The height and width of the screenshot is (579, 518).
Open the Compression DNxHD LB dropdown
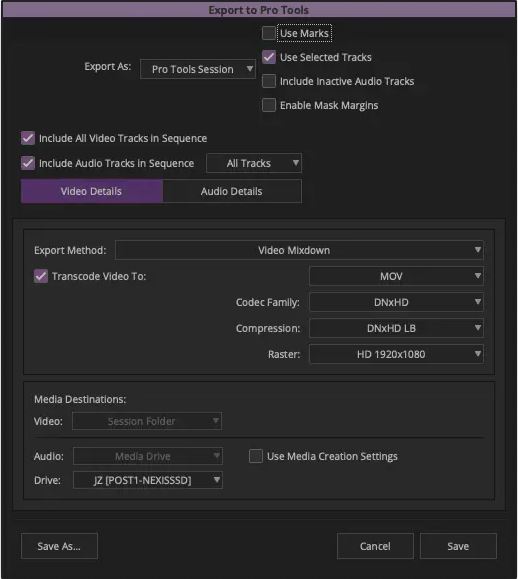396,328
